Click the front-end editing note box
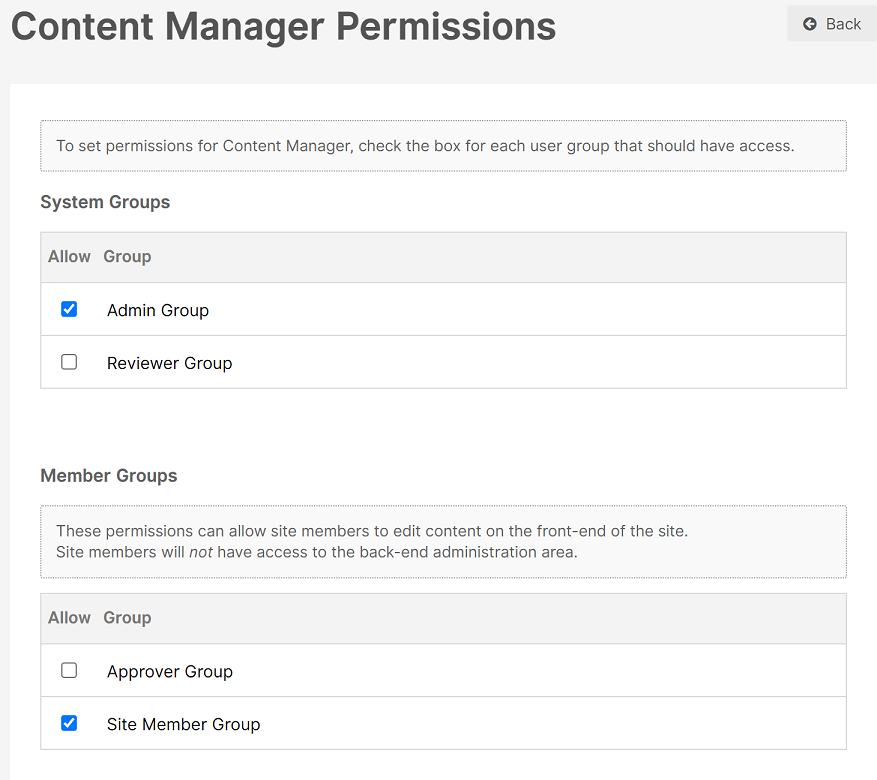 [444, 542]
